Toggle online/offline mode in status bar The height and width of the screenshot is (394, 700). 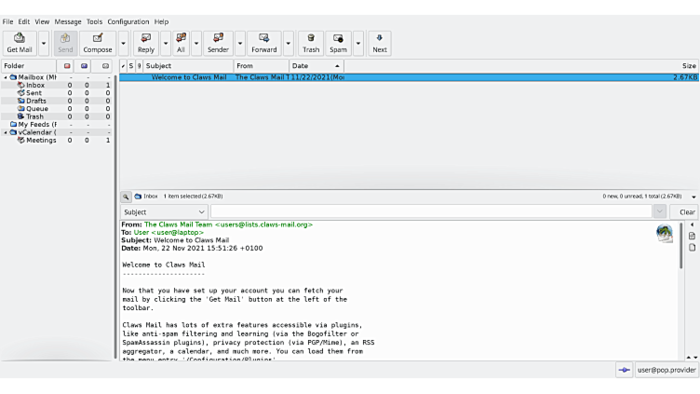624,370
